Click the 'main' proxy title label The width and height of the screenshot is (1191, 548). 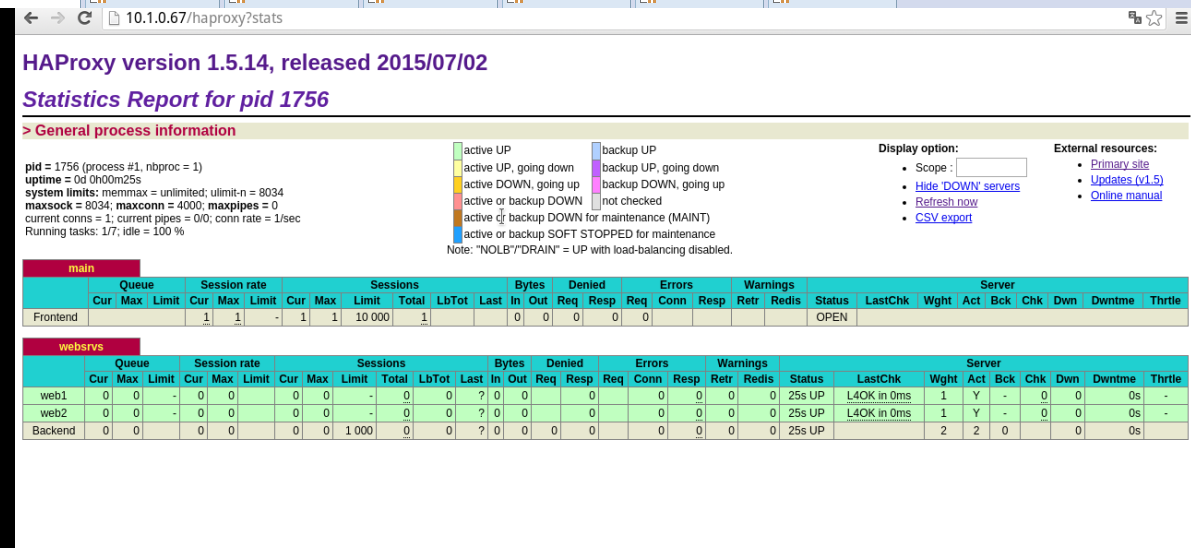coord(81,268)
